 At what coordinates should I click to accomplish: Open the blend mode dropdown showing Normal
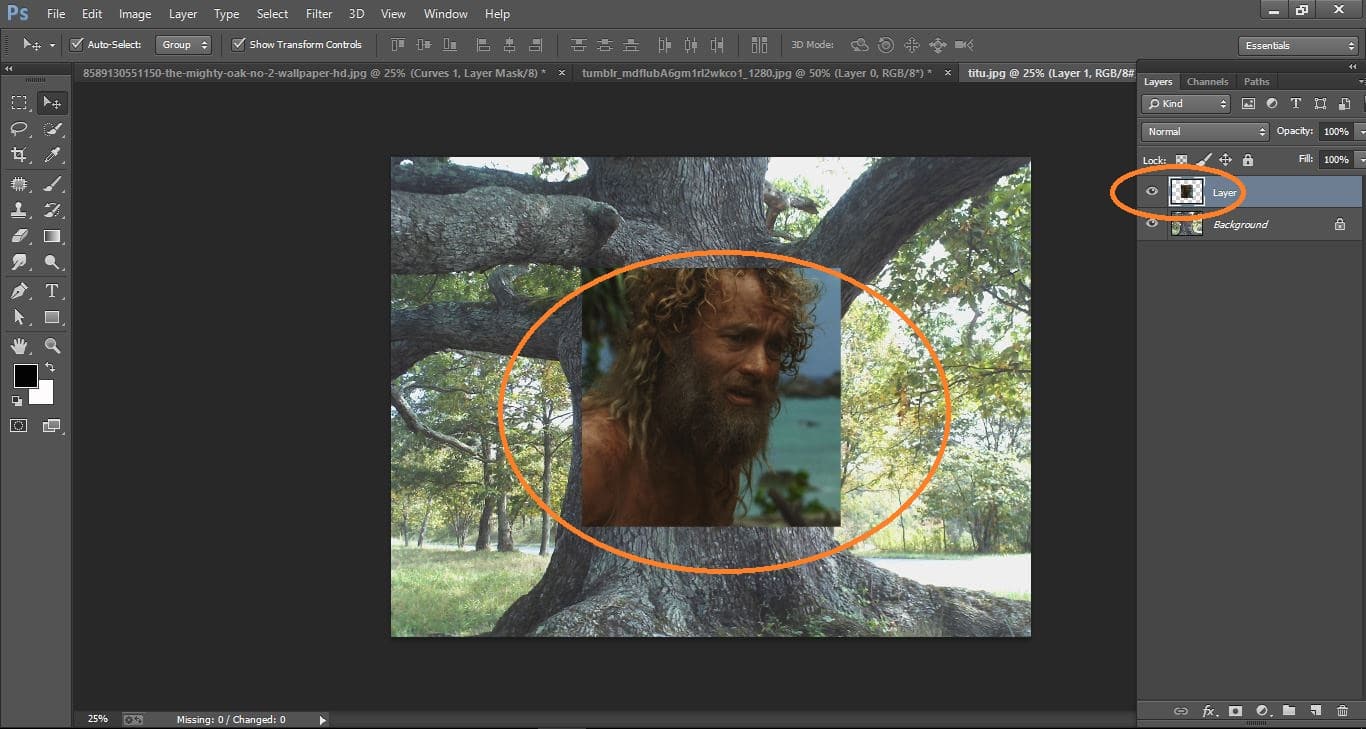(1204, 131)
